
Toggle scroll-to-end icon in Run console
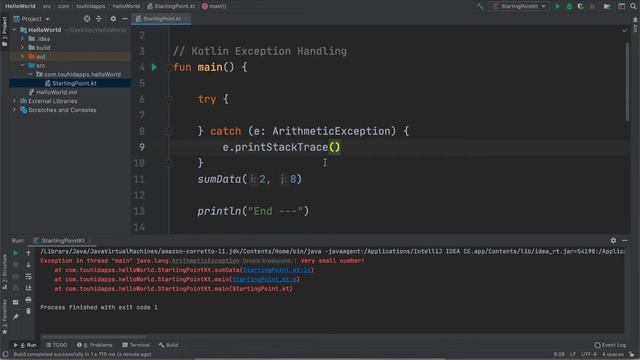29,288
